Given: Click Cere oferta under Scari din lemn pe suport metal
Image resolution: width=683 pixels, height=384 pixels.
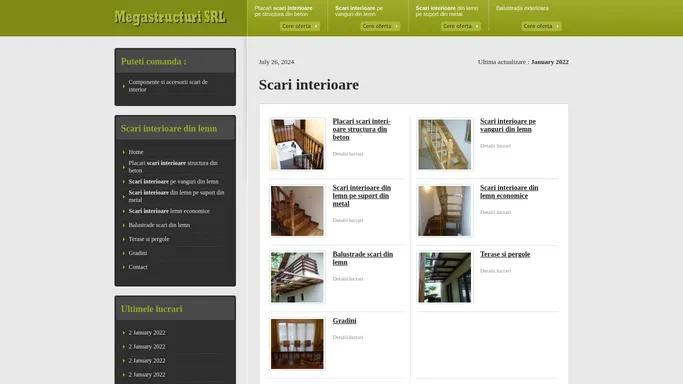Looking at the screenshot, I should 461,26.
